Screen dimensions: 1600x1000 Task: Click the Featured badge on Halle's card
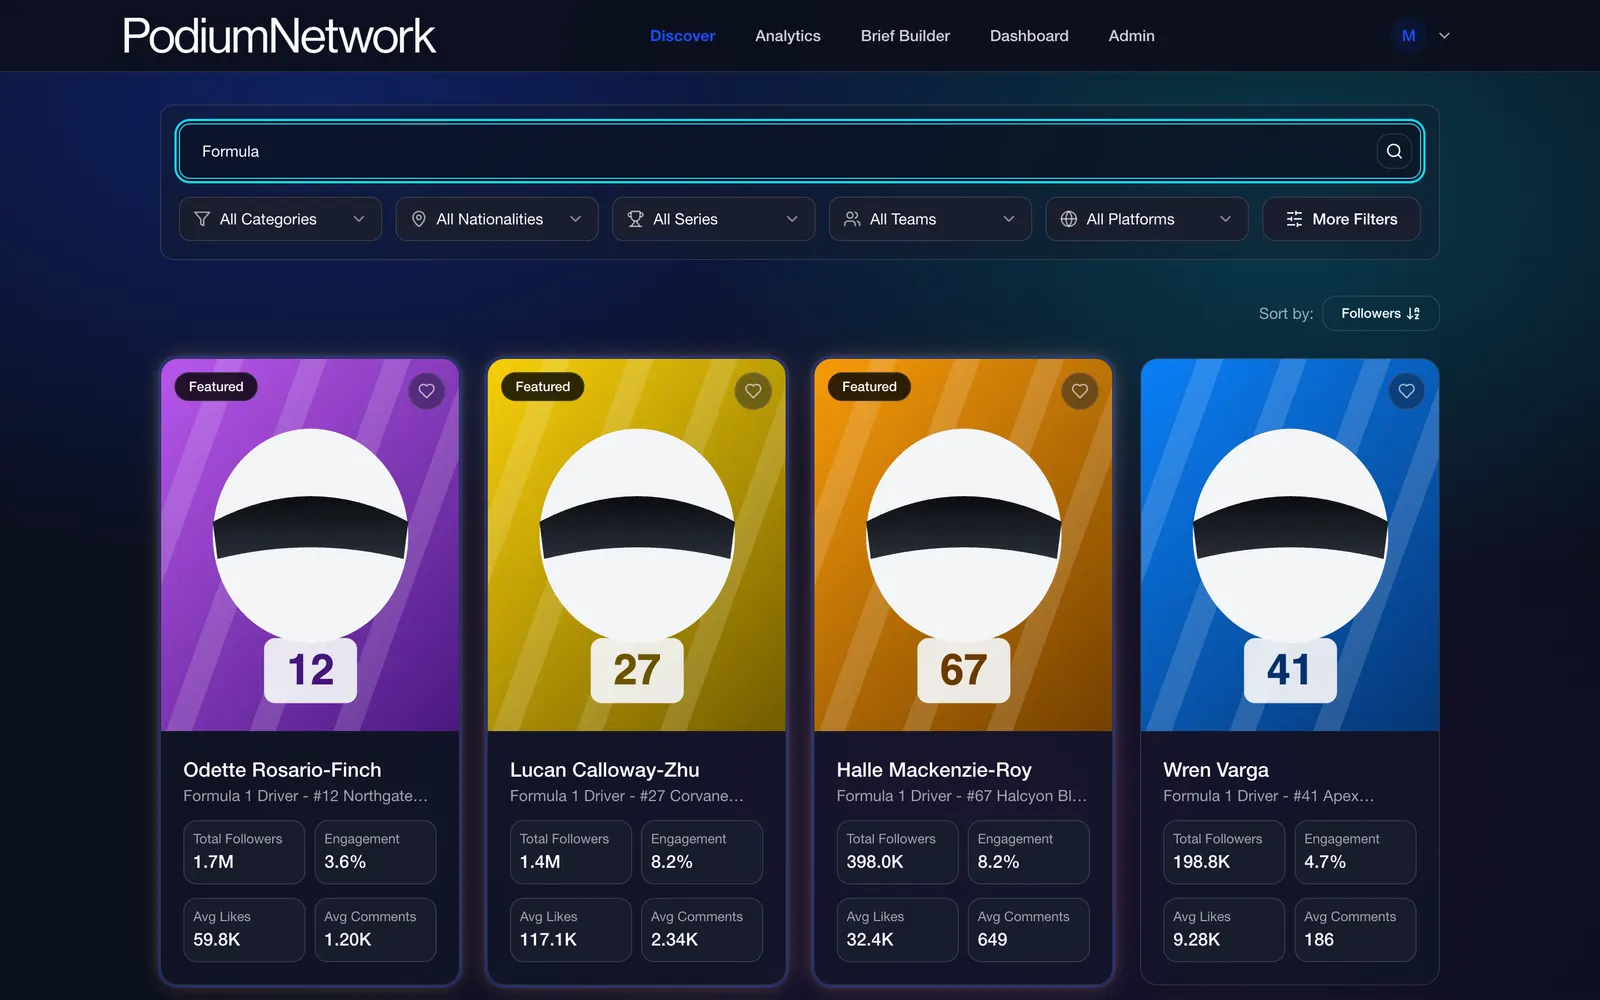(869, 387)
